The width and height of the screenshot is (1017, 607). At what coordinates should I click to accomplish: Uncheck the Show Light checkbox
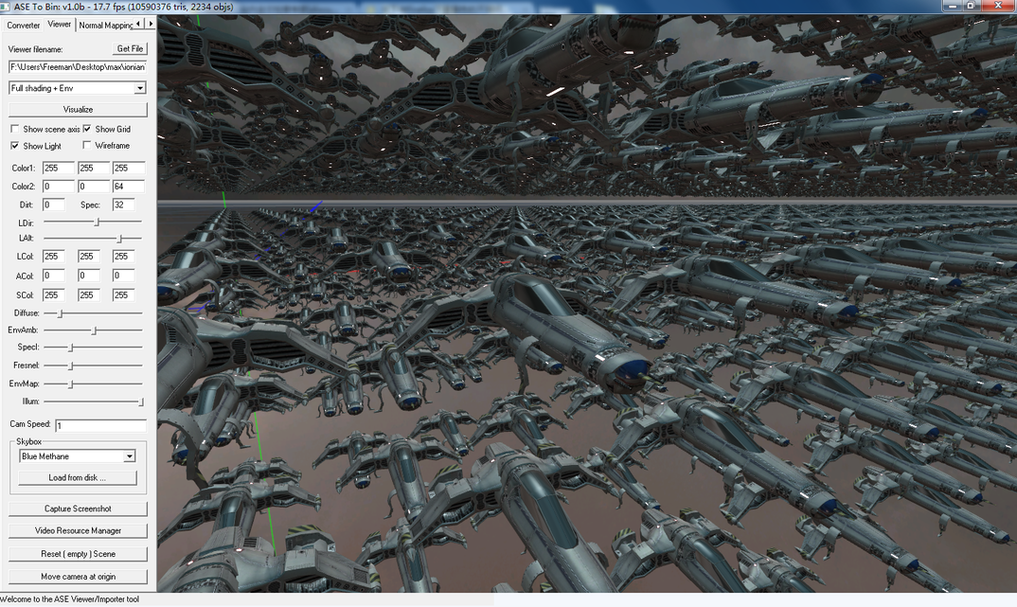15,146
